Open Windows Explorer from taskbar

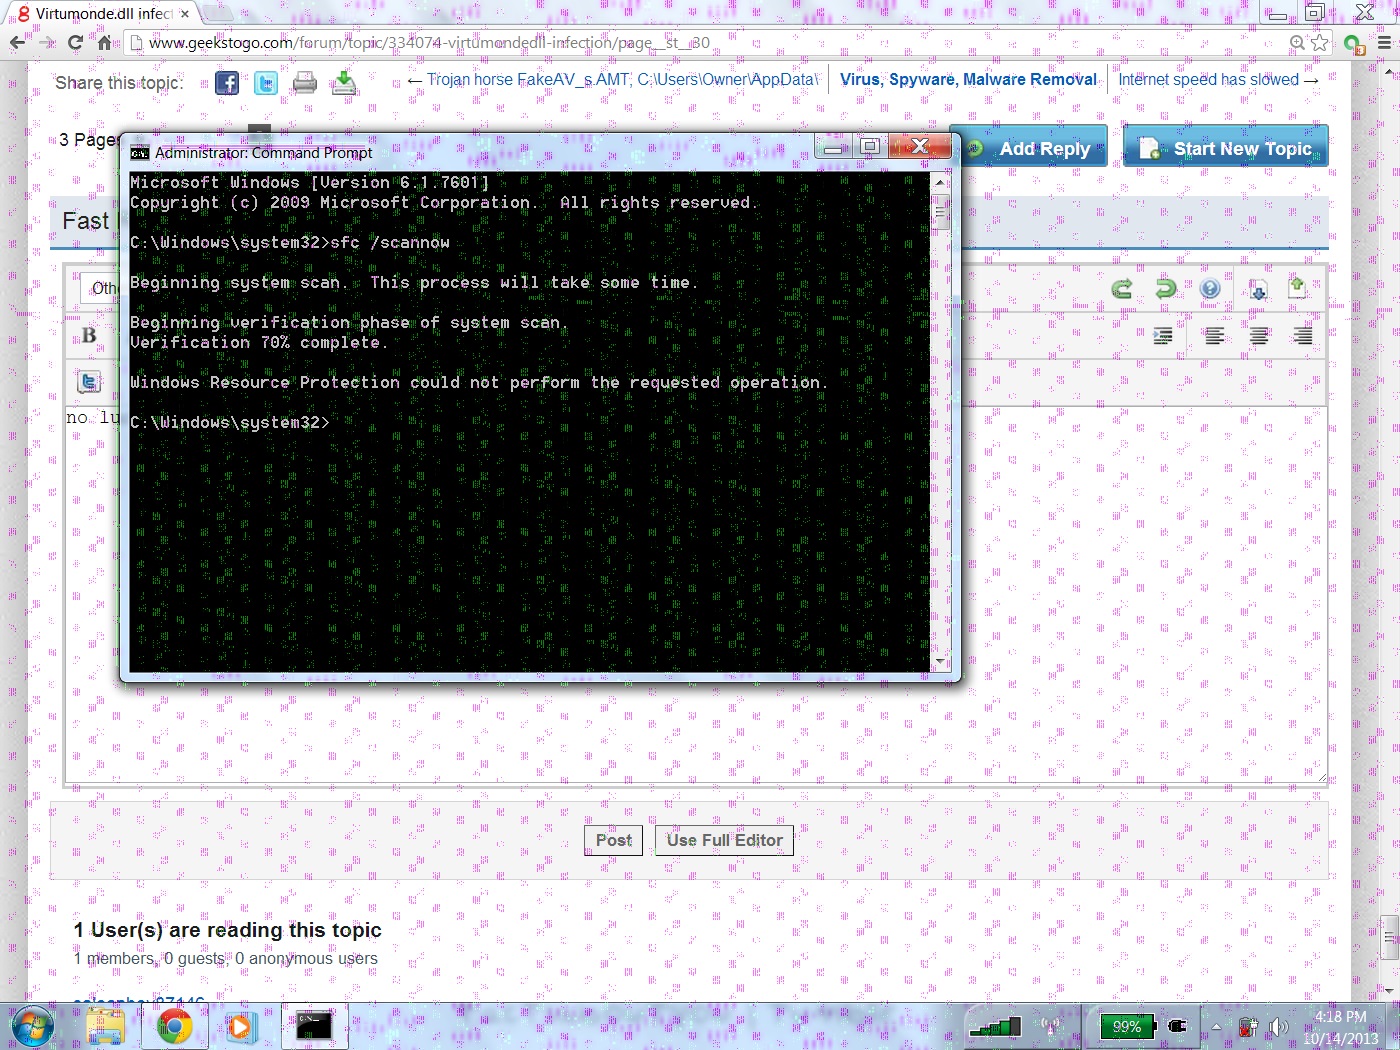(x=105, y=1027)
